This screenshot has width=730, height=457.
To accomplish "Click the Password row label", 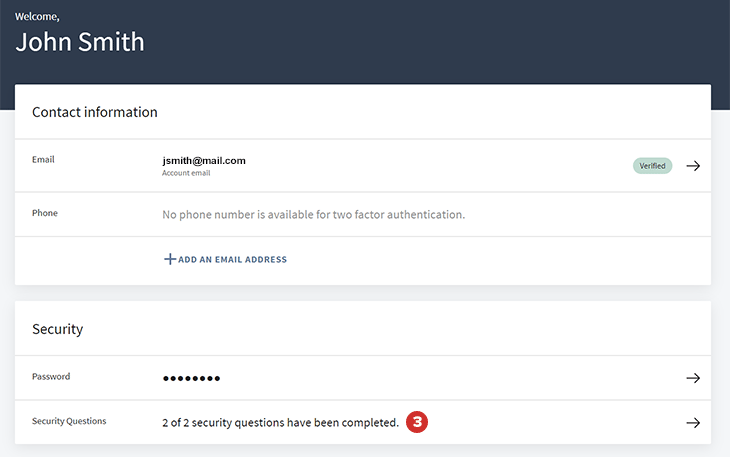I will (x=51, y=377).
